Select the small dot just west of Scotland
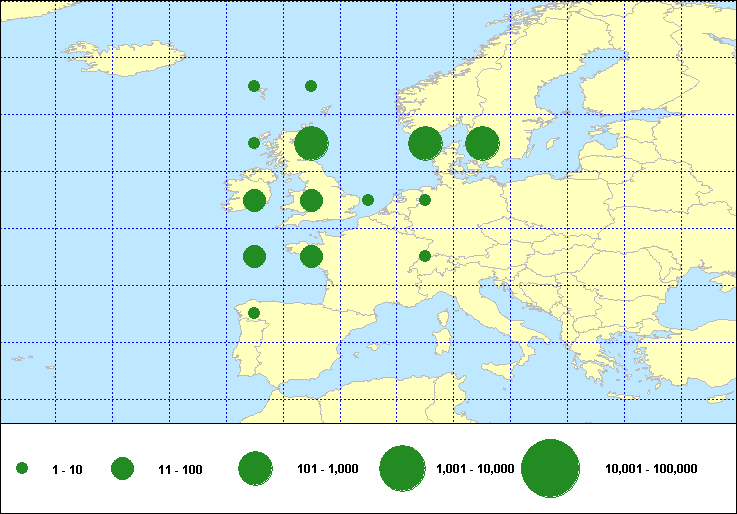The height and width of the screenshot is (514, 737). click(254, 143)
